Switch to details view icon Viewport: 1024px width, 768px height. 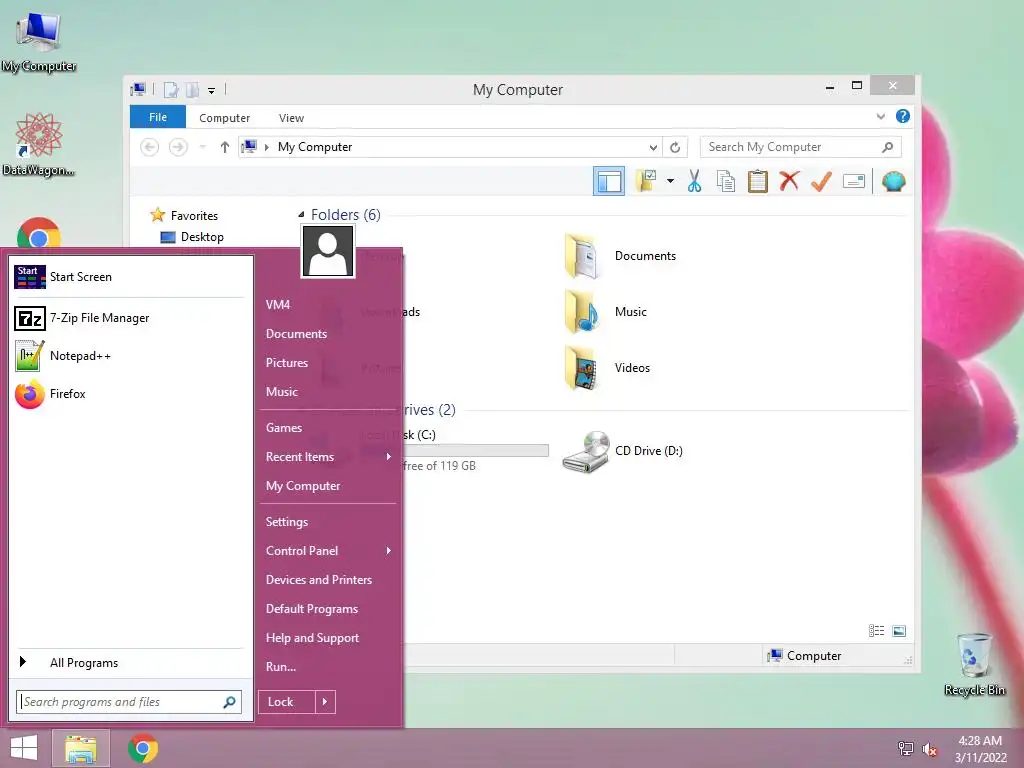(x=876, y=630)
